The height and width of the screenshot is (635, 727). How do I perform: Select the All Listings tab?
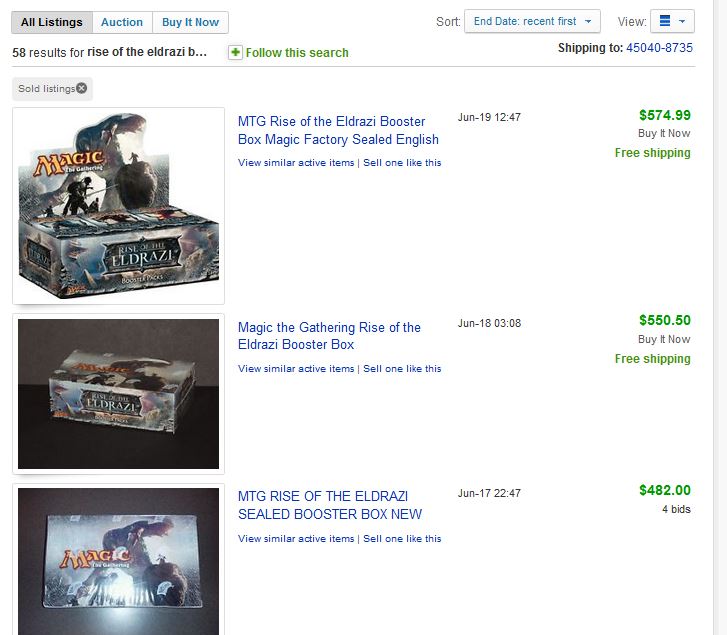click(x=52, y=22)
